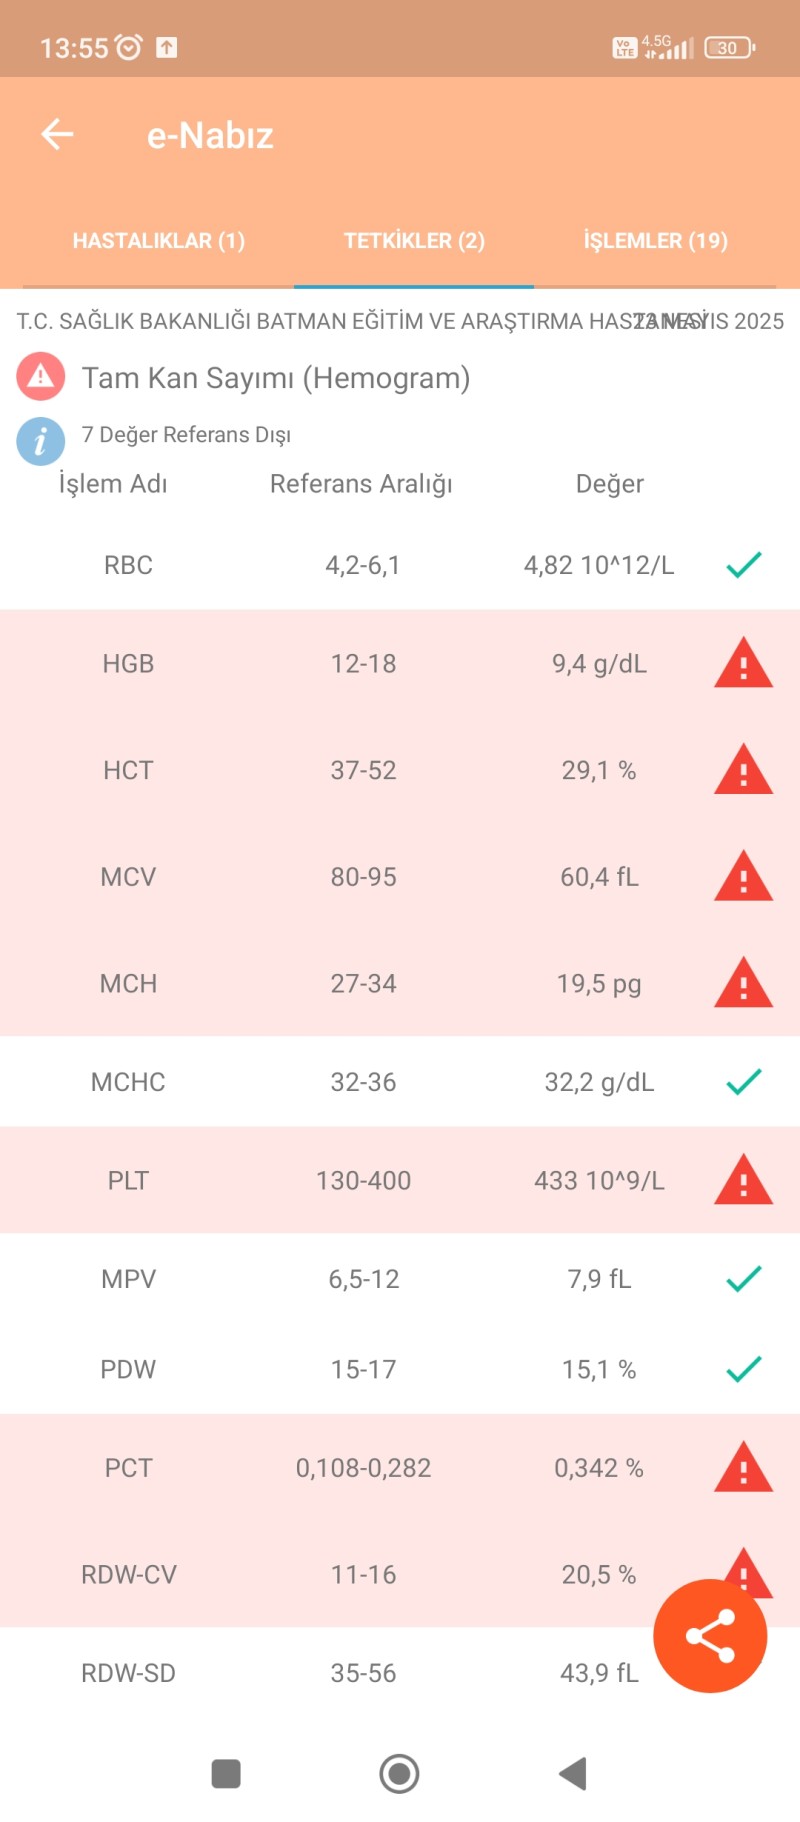Select the HCT result row
This screenshot has width=800, height=1822.
tap(400, 770)
